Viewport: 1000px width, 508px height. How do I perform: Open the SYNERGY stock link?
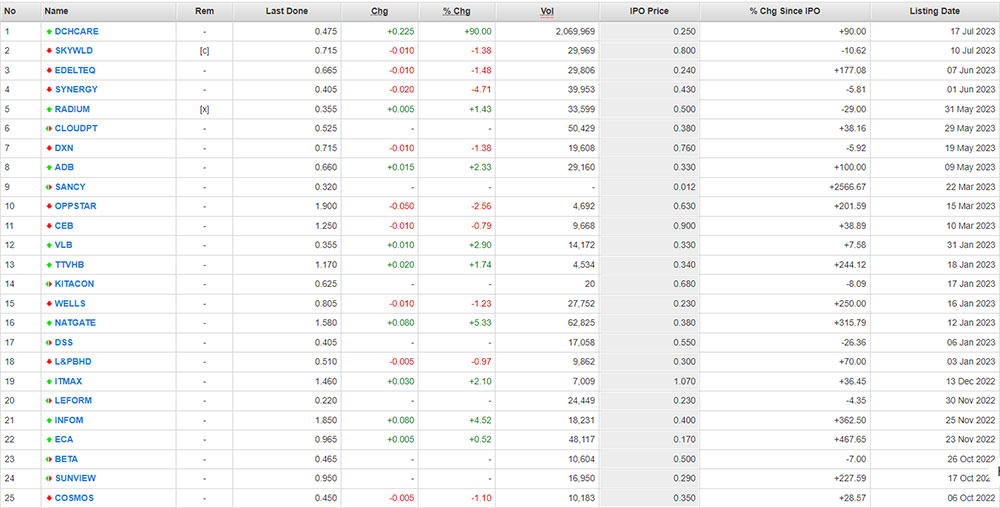point(76,90)
